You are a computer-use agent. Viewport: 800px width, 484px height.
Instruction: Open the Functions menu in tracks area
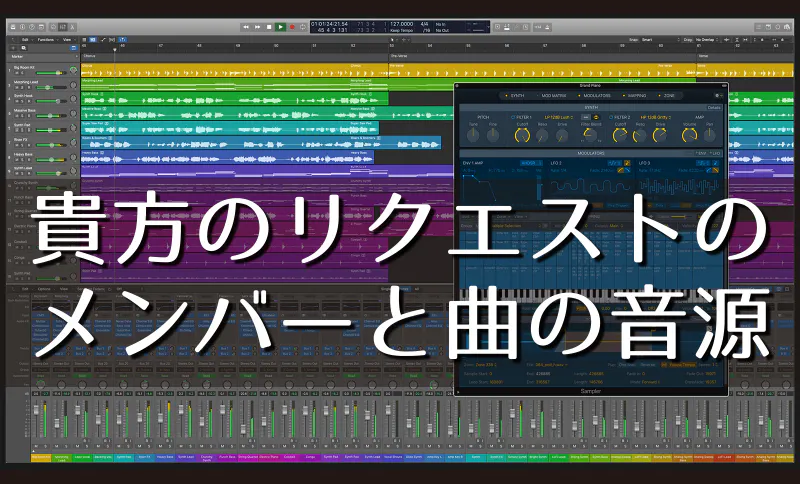pyautogui.click(x=45, y=40)
